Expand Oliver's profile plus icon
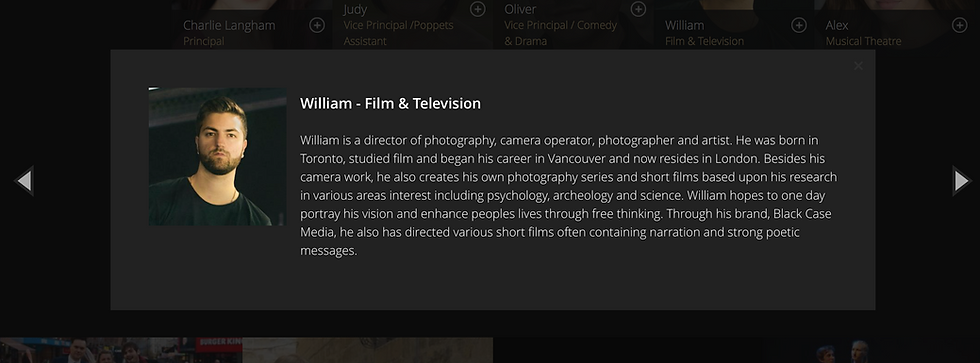The width and height of the screenshot is (980, 363). [638, 9]
